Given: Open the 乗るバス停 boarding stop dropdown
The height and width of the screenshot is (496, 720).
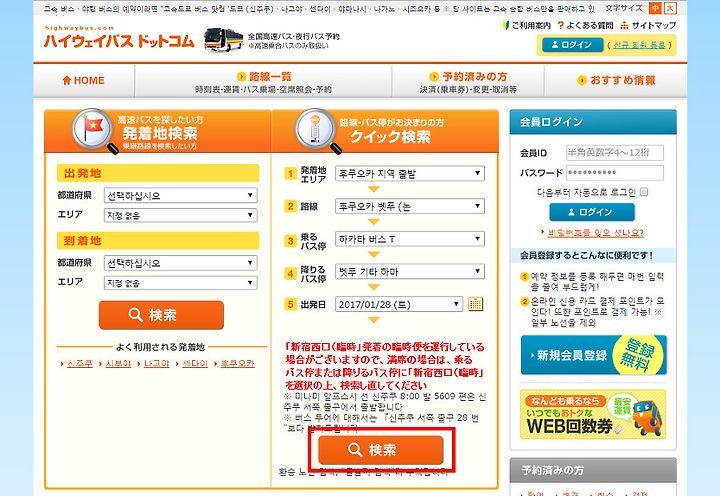Looking at the screenshot, I should (410, 239).
